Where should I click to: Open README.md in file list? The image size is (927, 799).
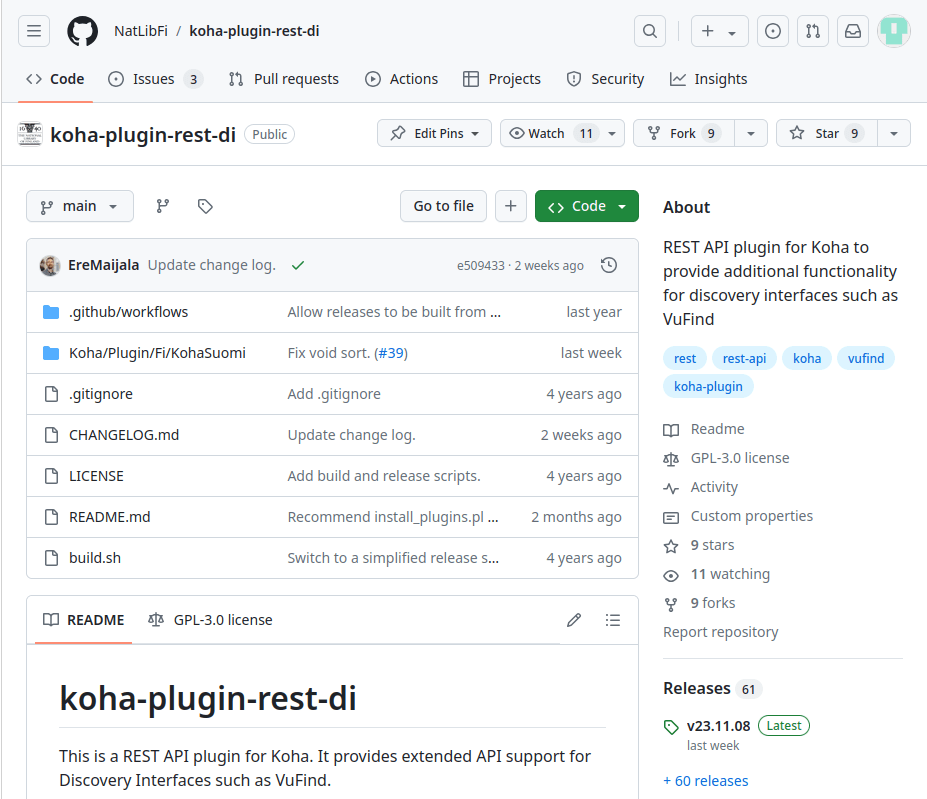(x=109, y=517)
